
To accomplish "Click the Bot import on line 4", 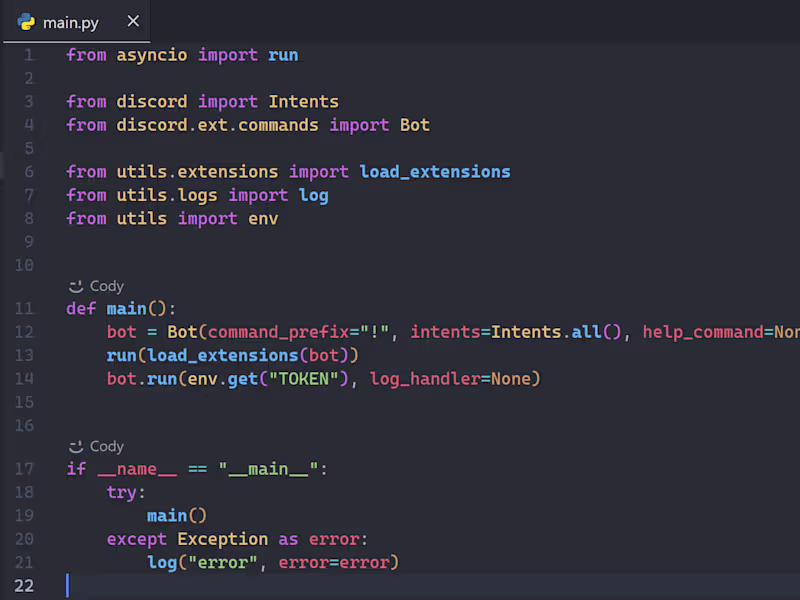I will click(414, 125).
